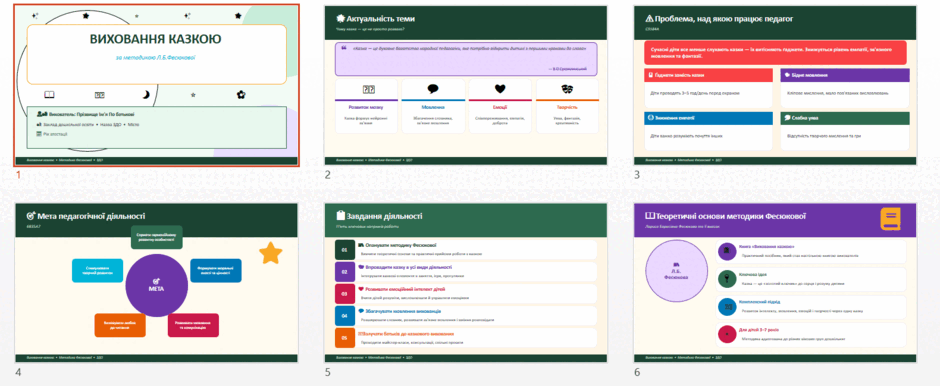Viewport: 940px width, 386px height.
Task: Click the black flower icon on slide 1
Action: click(241, 94)
